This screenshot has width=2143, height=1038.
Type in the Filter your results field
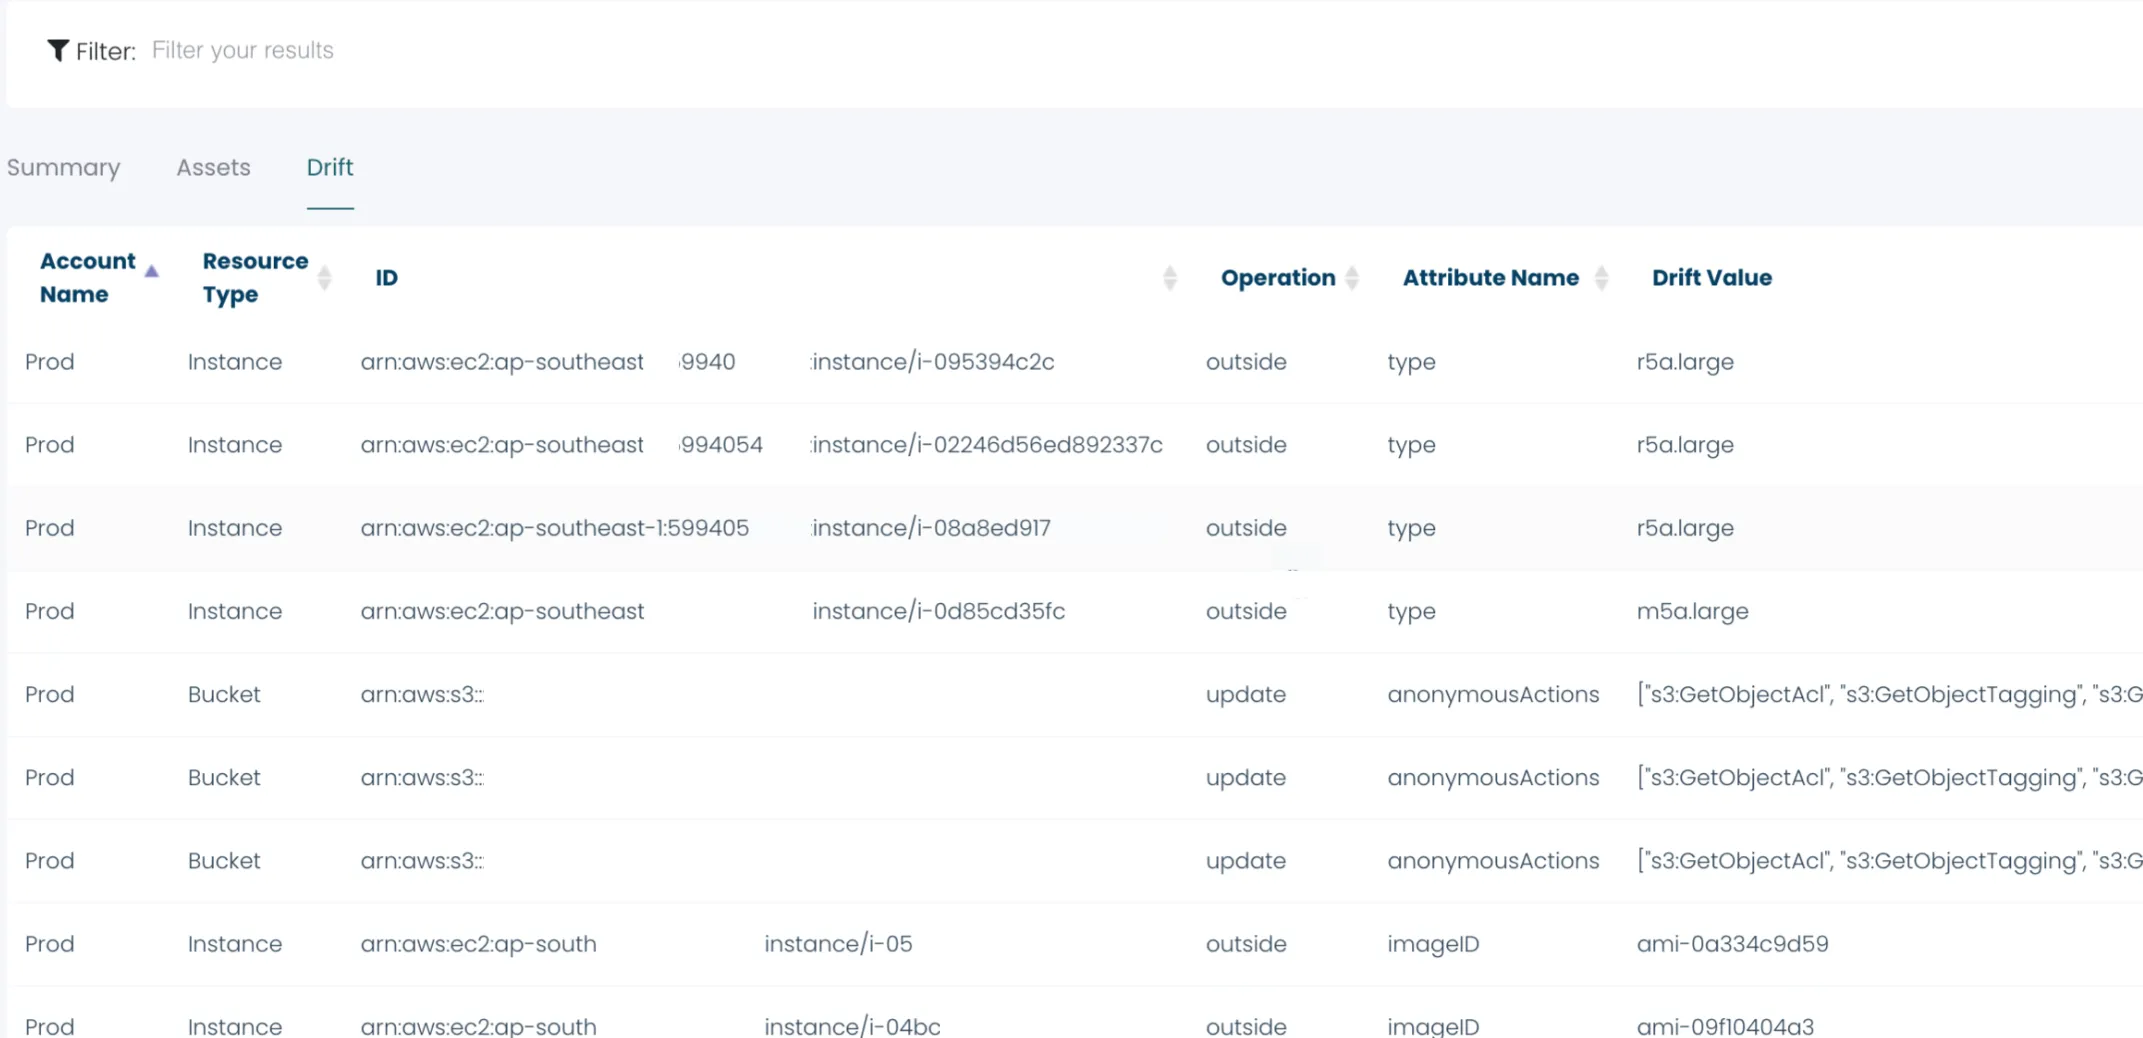[x=400, y=51]
